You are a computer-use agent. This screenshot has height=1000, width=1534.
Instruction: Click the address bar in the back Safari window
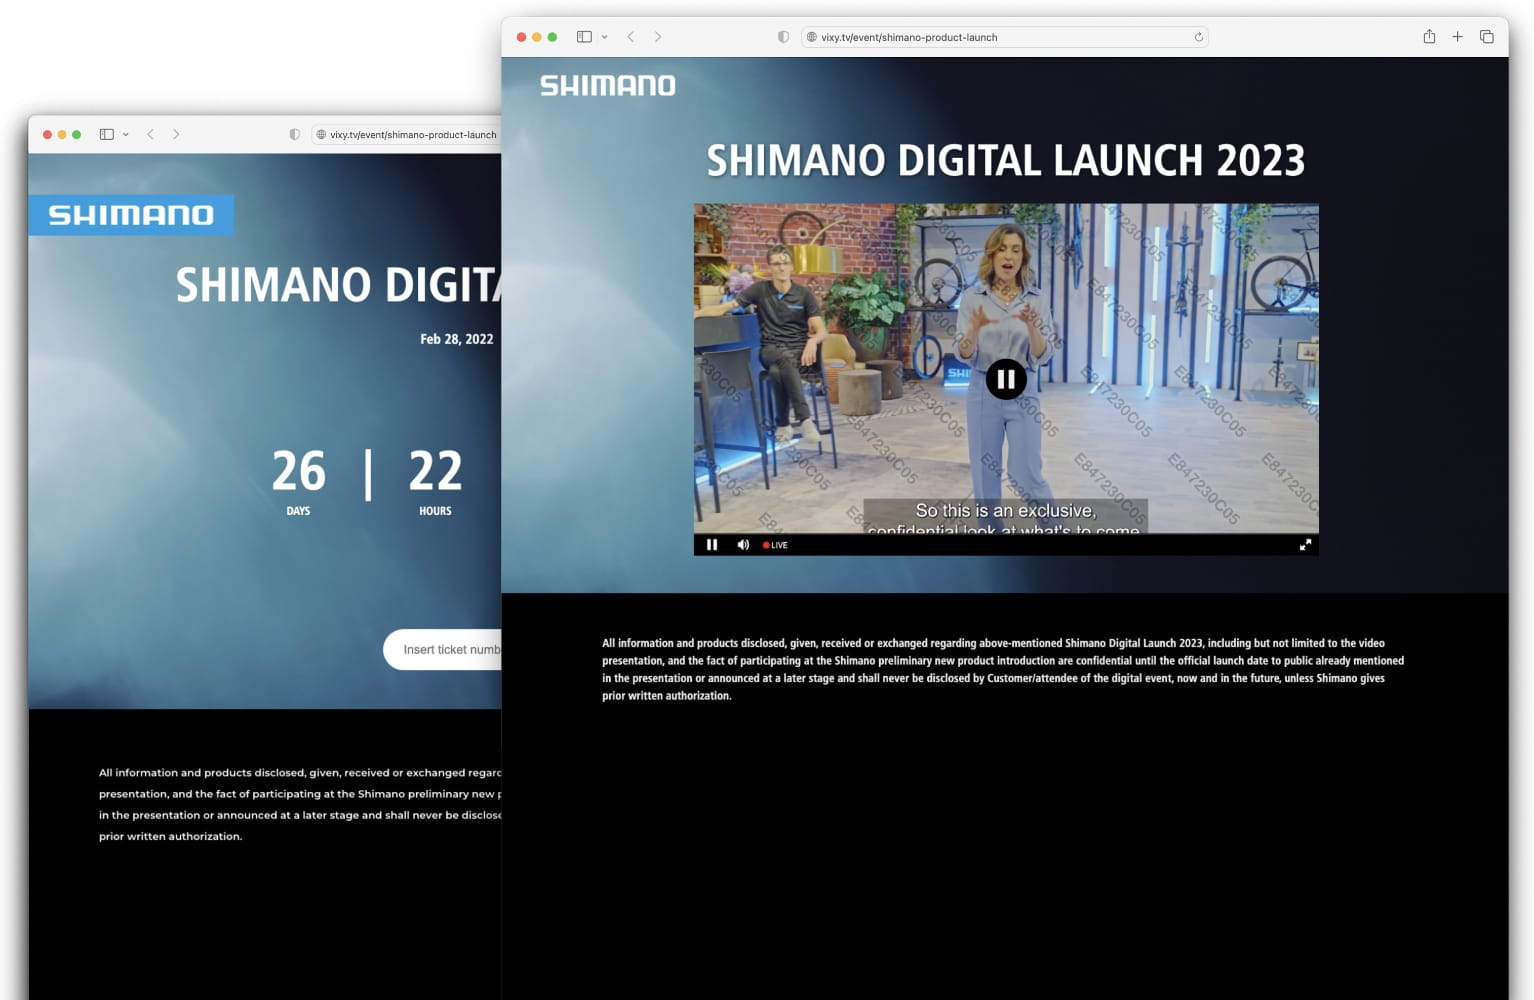point(407,134)
